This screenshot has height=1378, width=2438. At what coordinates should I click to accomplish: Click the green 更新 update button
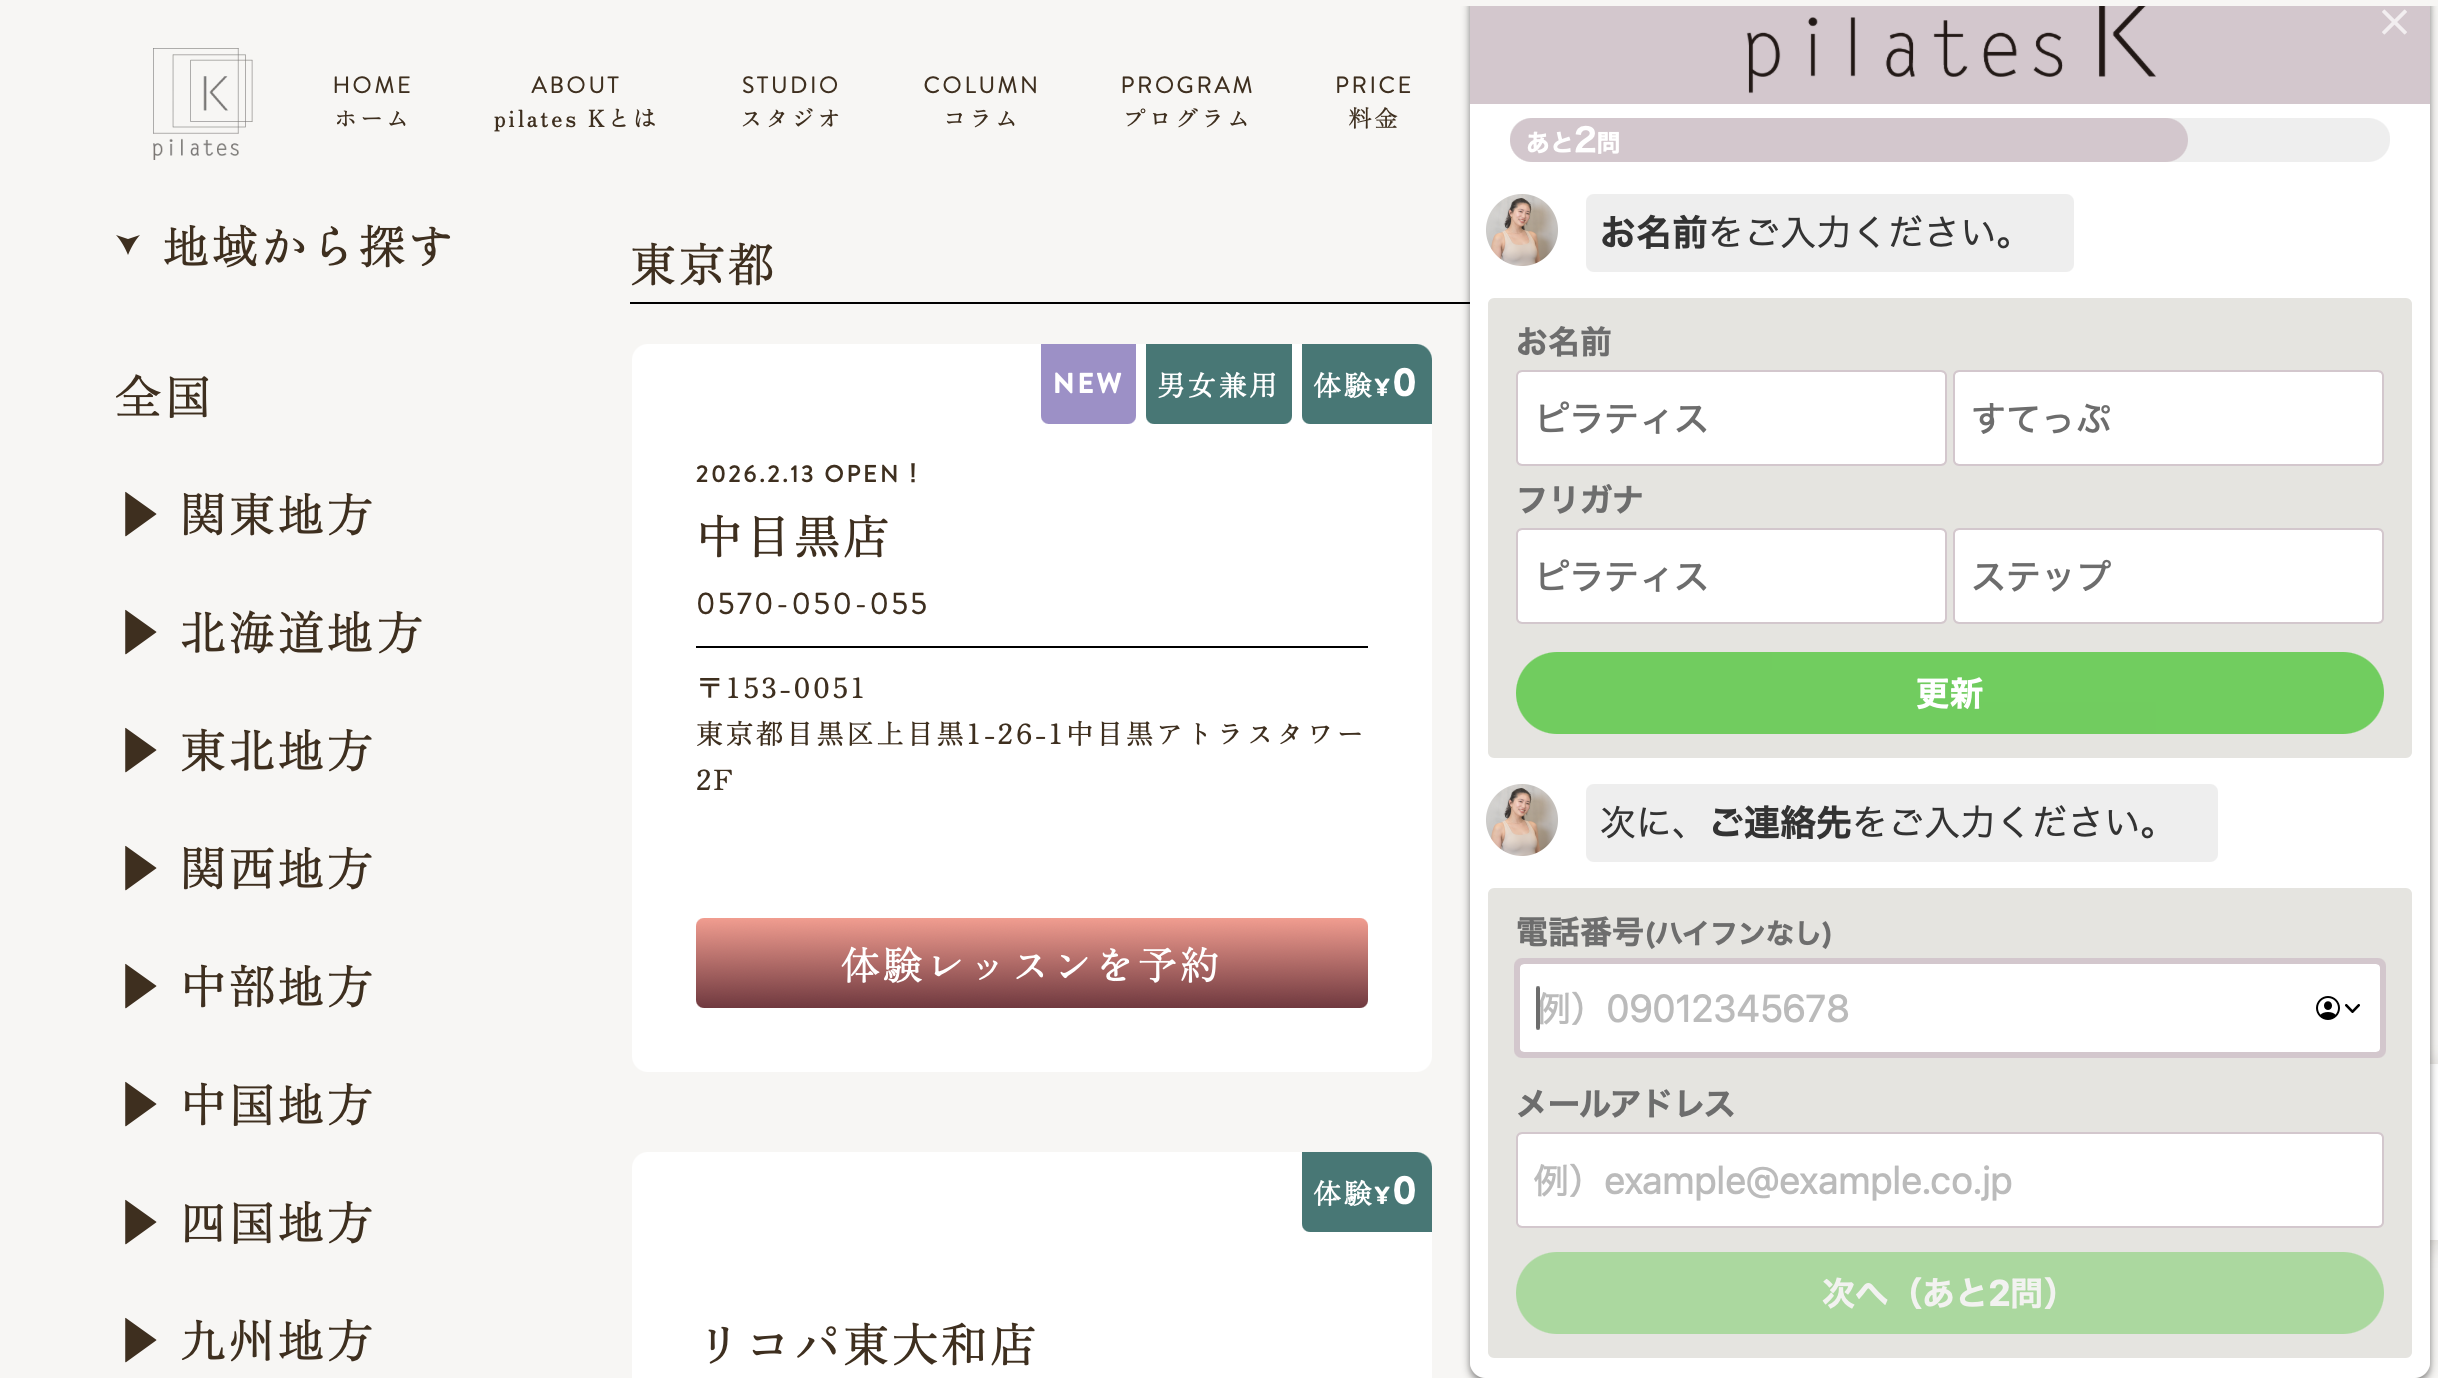[x=1948, y=692]
